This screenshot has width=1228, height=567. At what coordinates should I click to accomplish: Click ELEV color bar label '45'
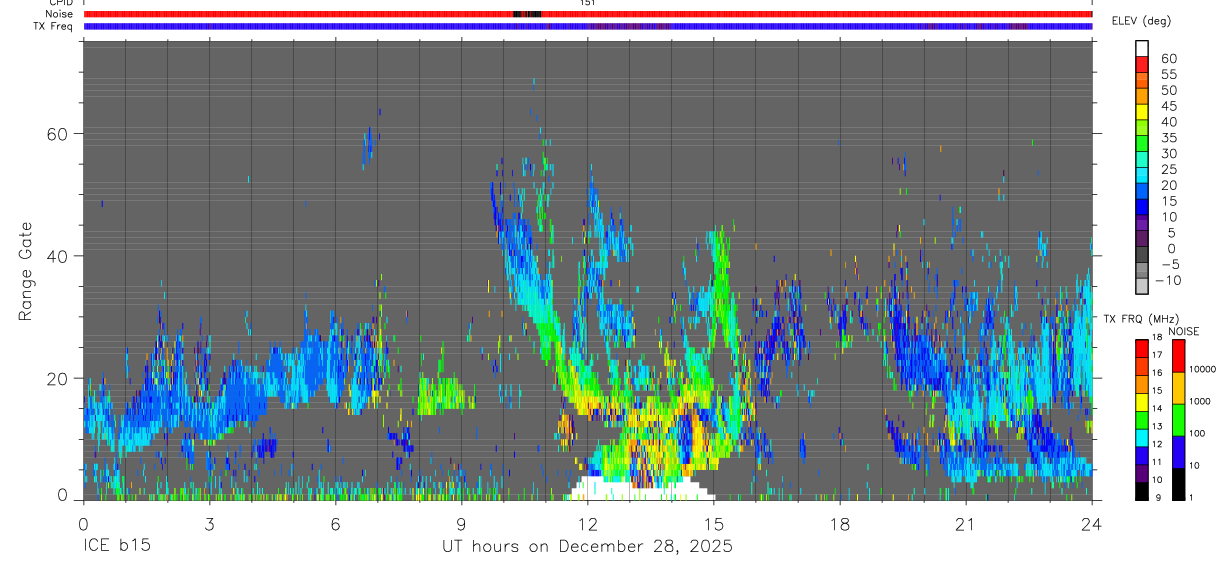coord(1168,106)
